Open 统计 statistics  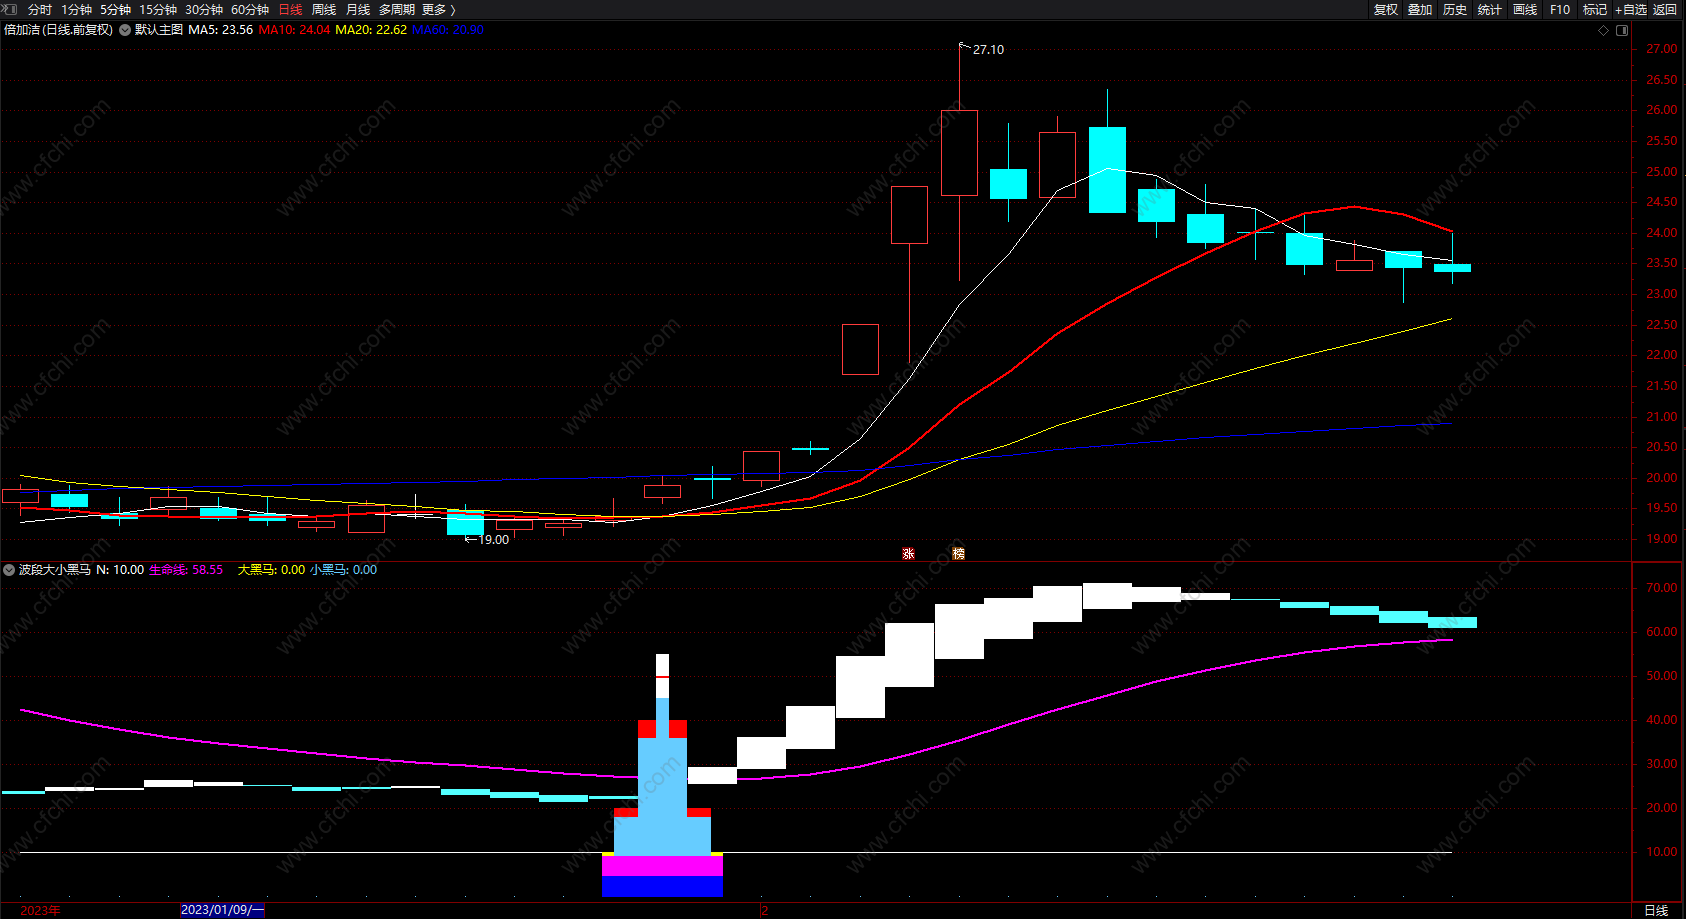pos(1490,10)
